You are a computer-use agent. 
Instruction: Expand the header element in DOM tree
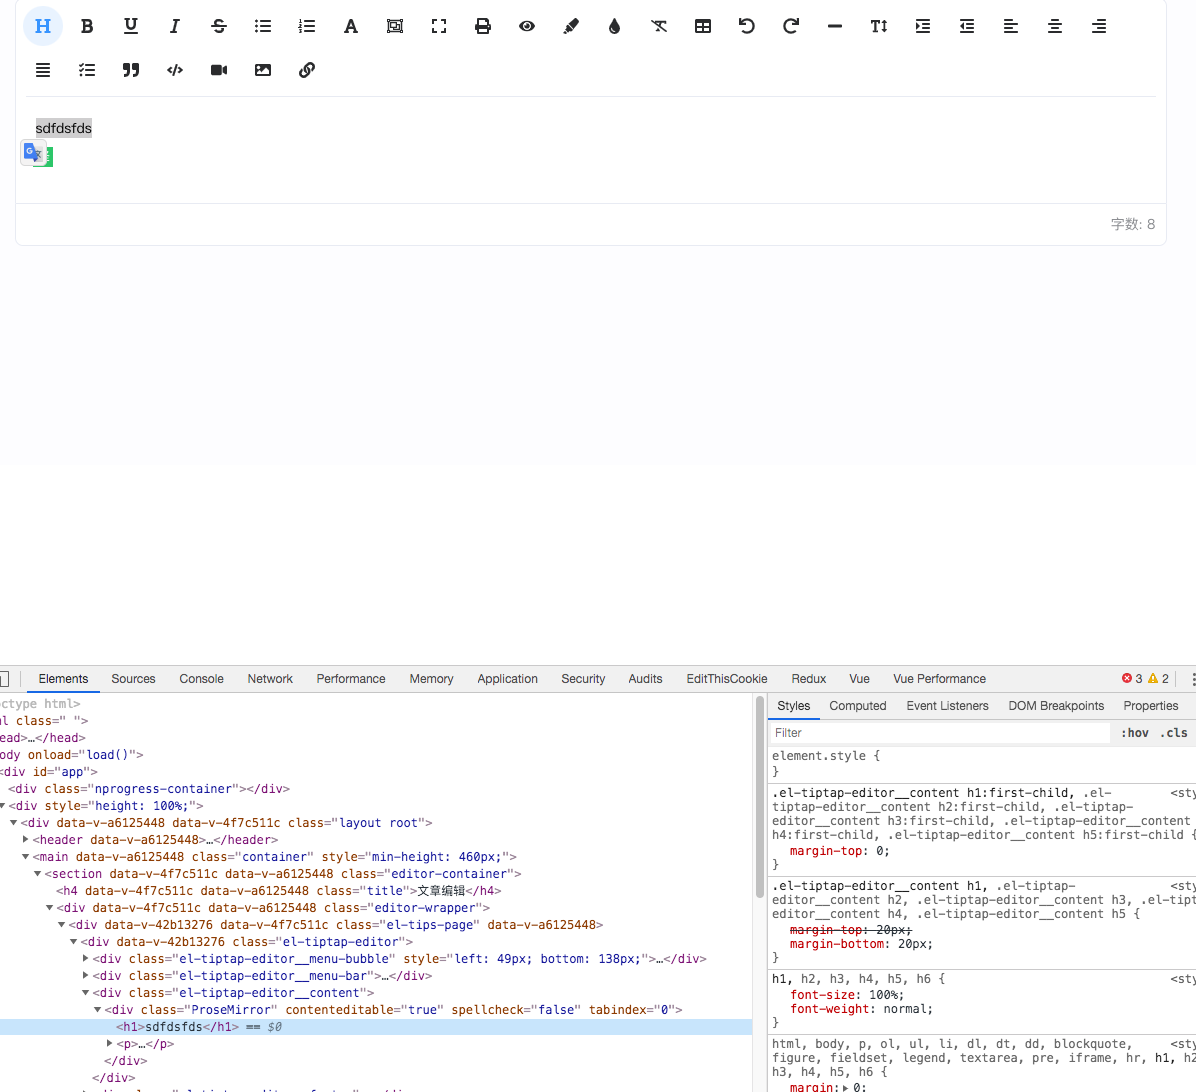(x=26, y=840)
